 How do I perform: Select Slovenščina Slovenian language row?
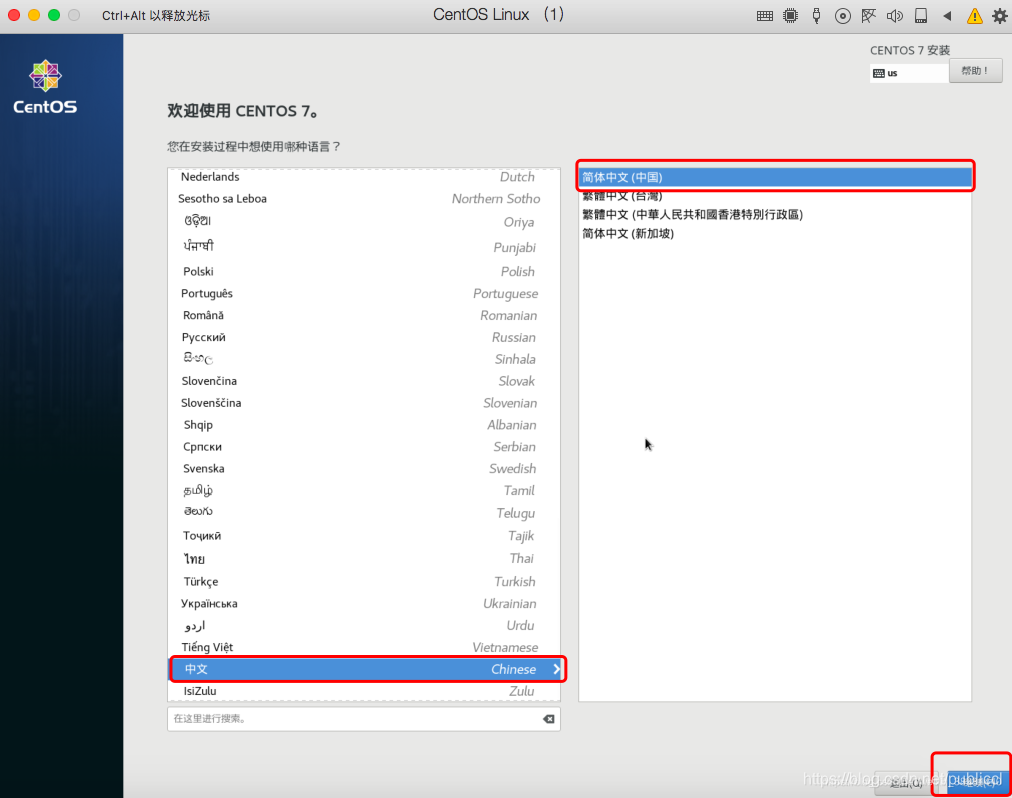tap(364, 402)
